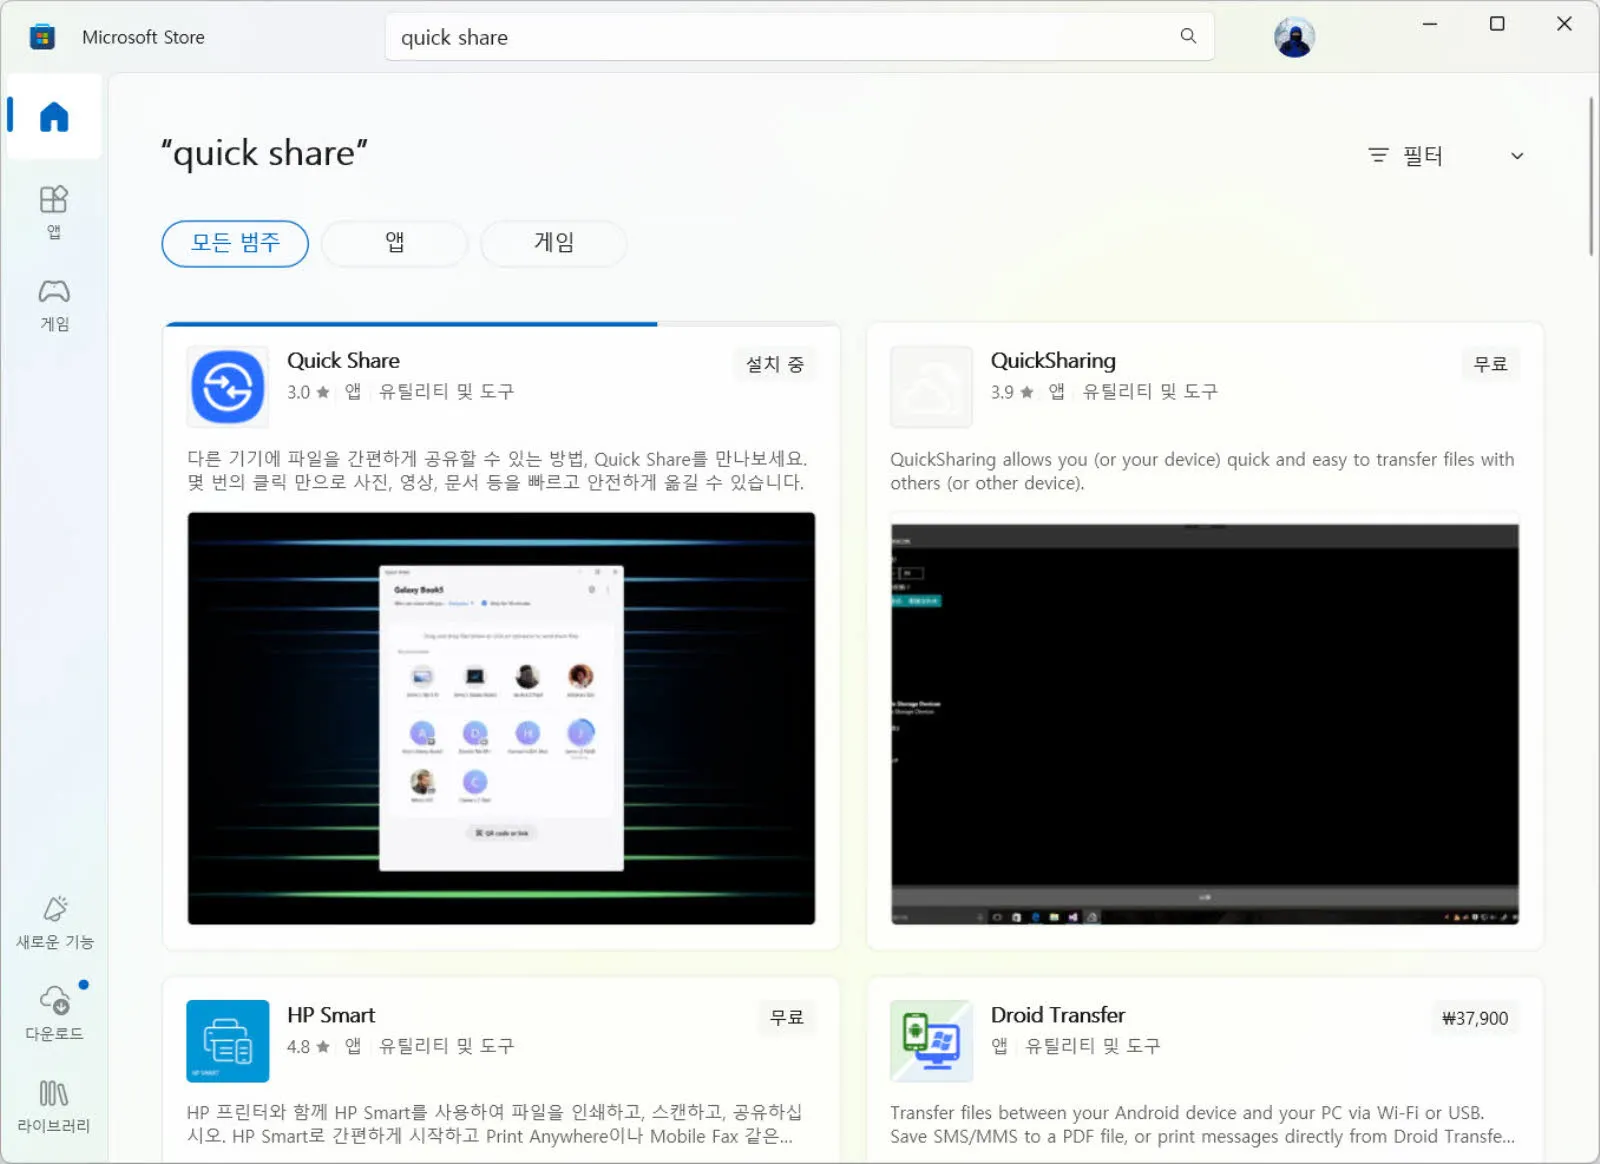The width and height of the screenshot is (1600, 1164).
Task: Click the filter lines icon beside 필터
Action: point(1378,155)
